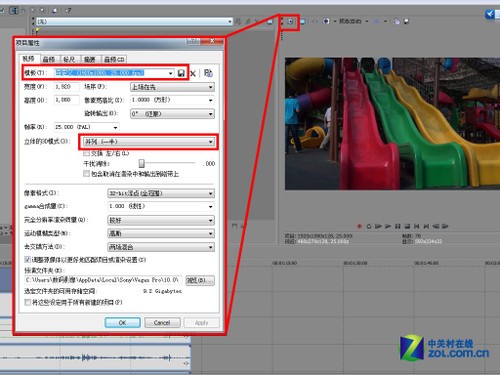Uncheck adjust source media to match project checkbox
The width and height of the screenshot is (500, 375).
[x=28, y=259]
